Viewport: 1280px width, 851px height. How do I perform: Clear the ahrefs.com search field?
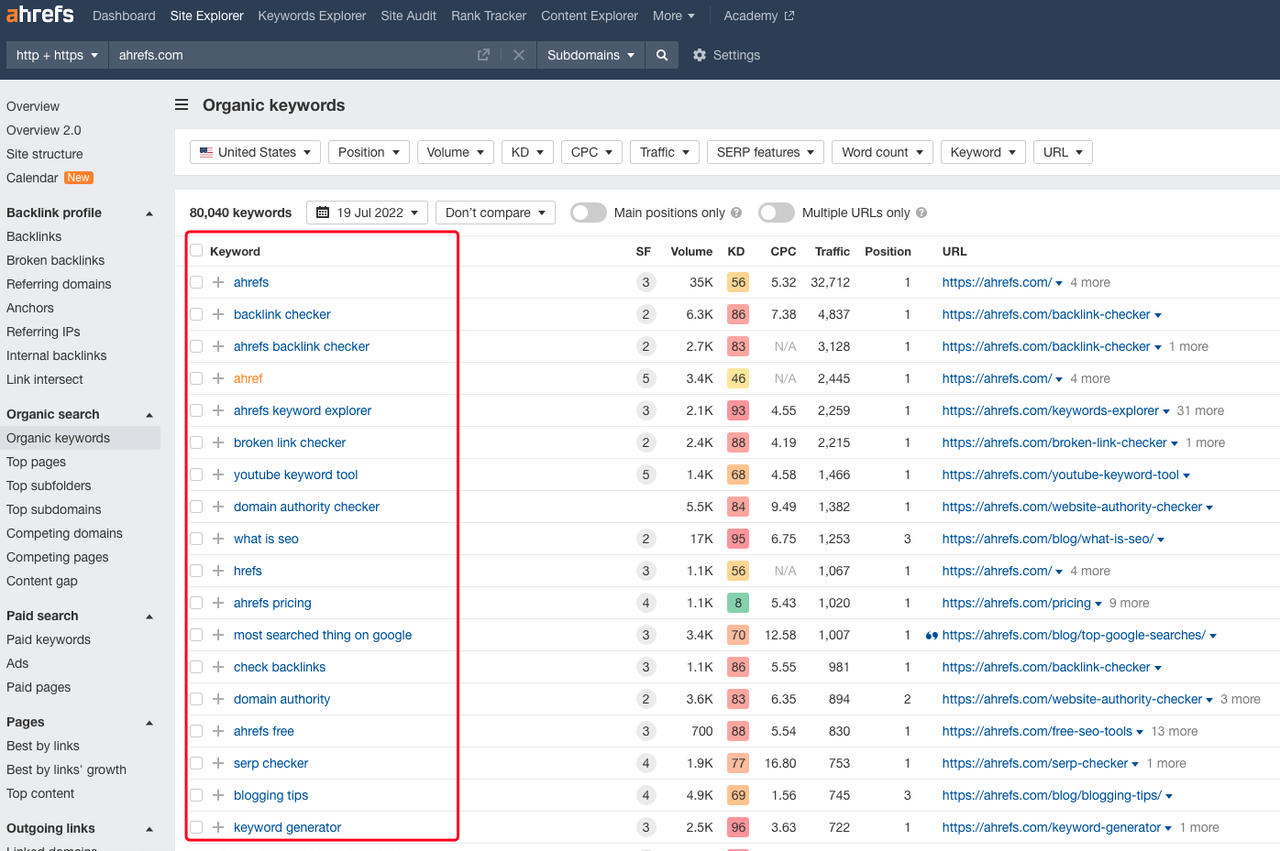(x=518, y=55)
